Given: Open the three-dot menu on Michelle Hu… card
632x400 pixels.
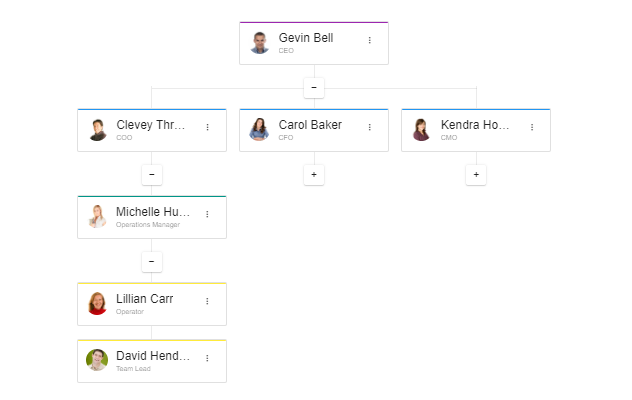Looking at the screenshot, I should tap(207, 215).
